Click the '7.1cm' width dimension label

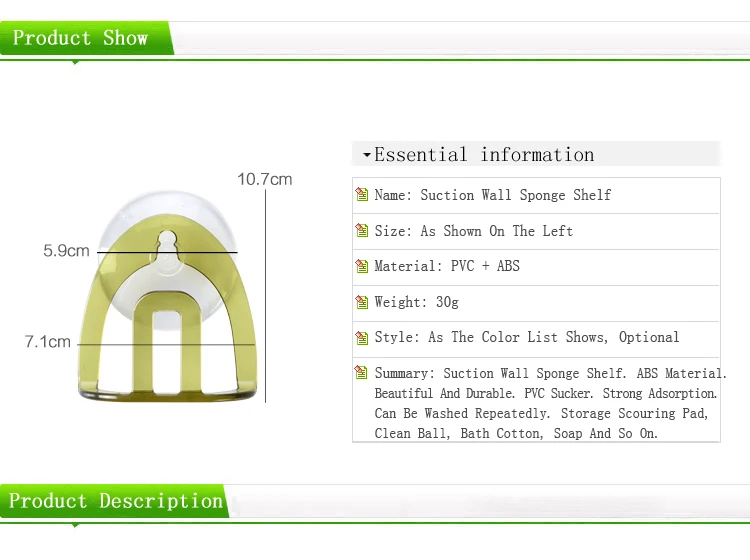tap(48, 342)
